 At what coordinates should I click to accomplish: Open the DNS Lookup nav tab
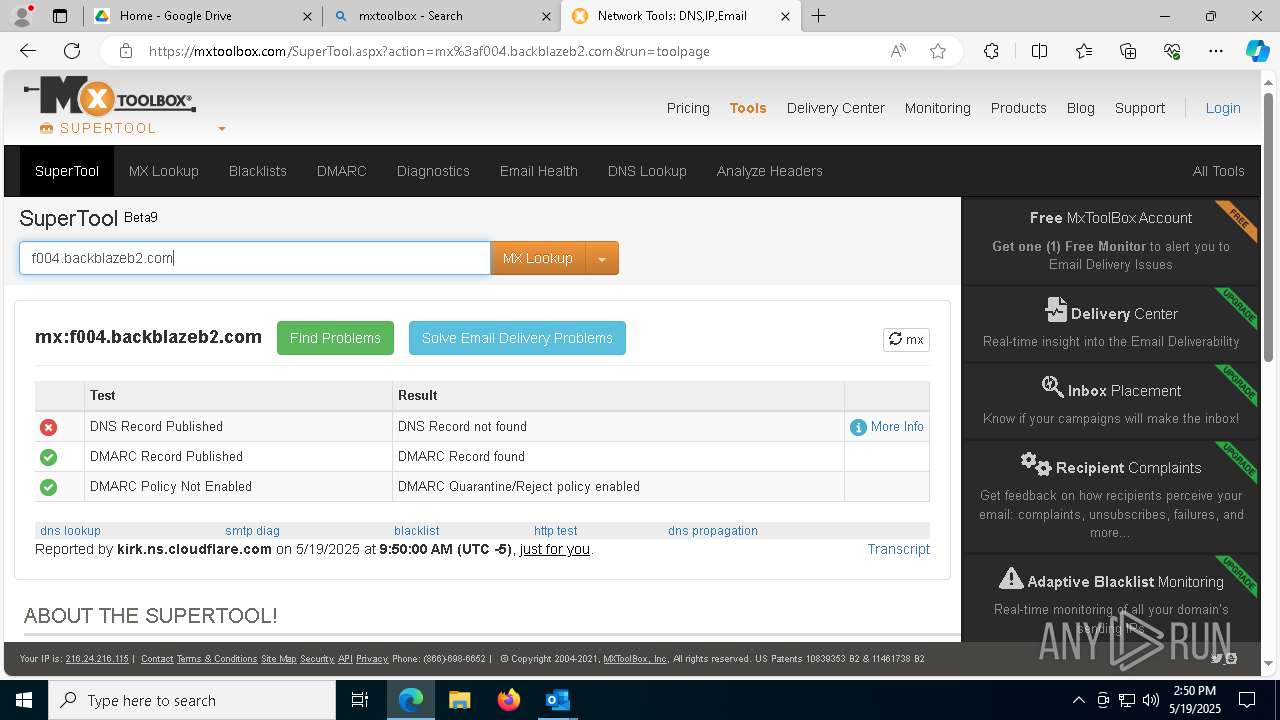(647, 171)
